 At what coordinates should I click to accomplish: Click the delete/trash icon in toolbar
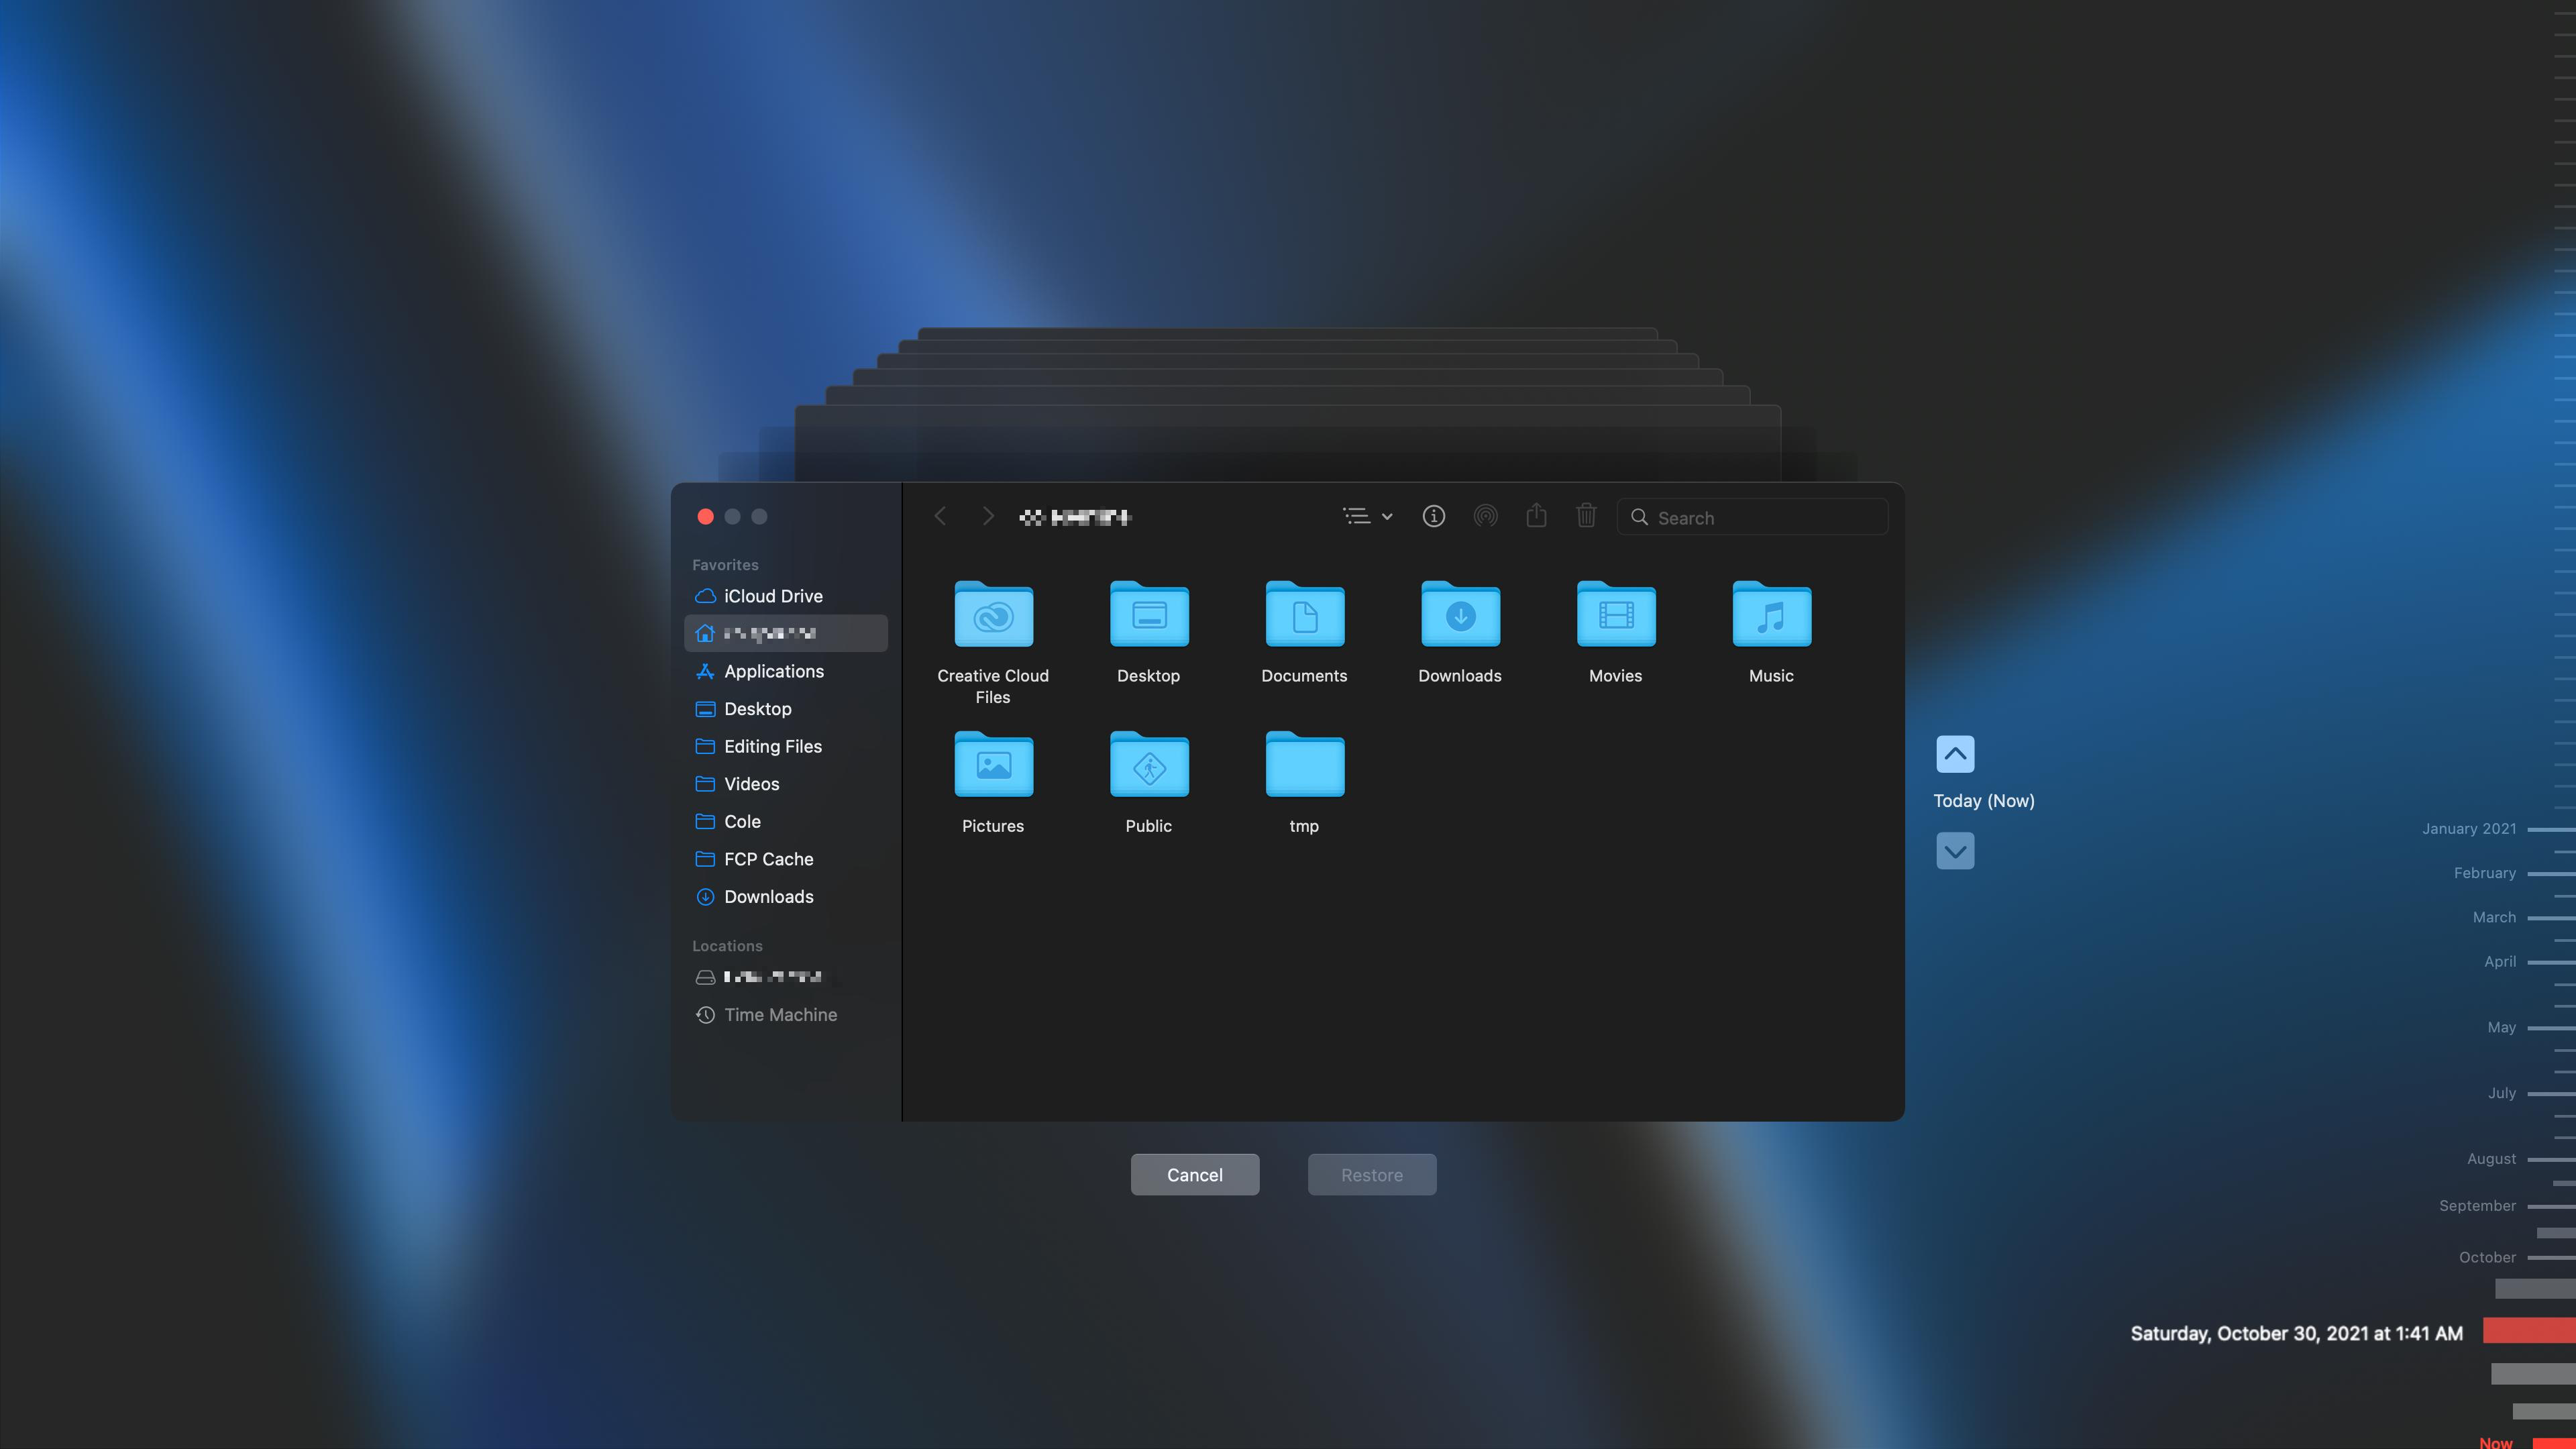click(x=1587, y=515)
